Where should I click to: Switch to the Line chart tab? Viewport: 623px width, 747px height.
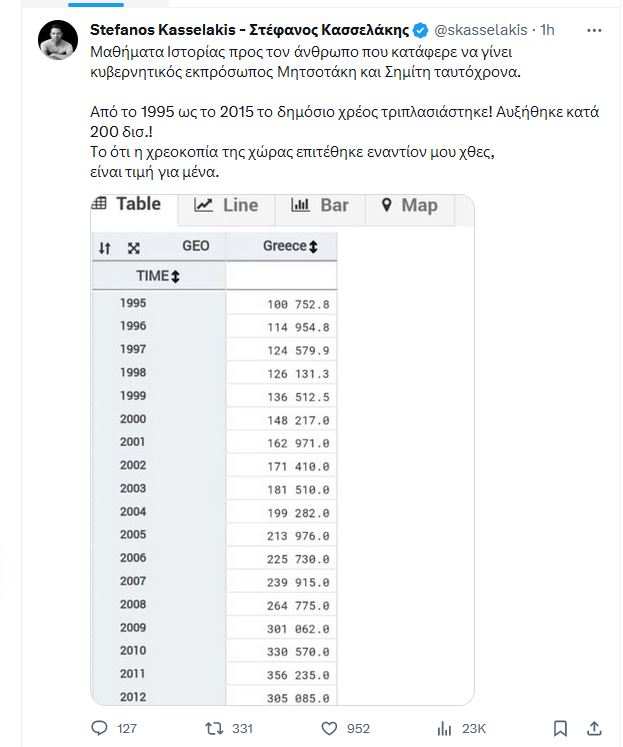226,205
